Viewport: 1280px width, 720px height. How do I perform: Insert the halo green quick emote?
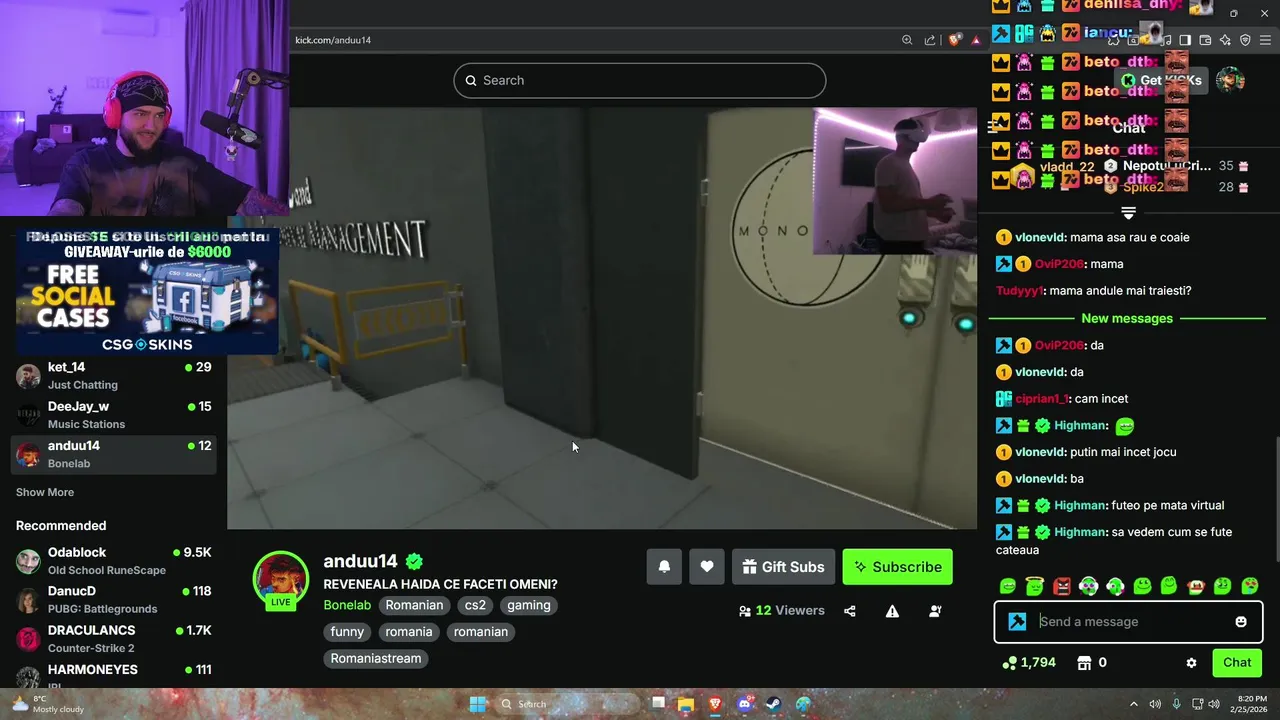tap(1035, 586)
